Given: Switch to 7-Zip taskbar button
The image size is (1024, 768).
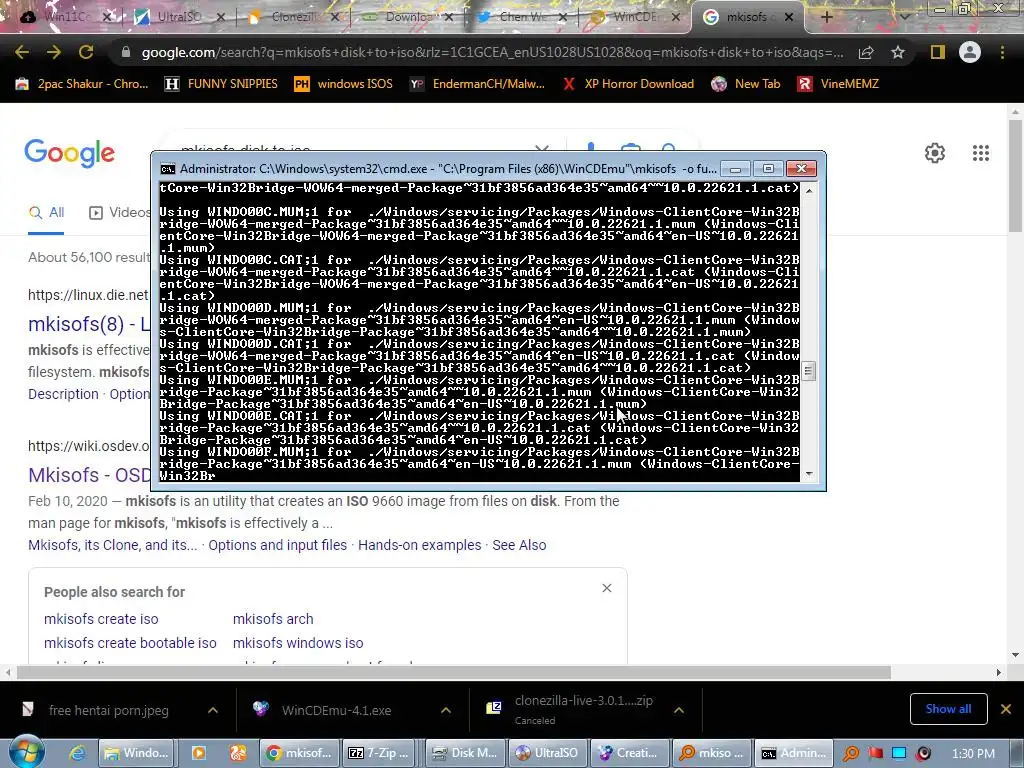Looking at the screenshot, I should tap(381, 753).
